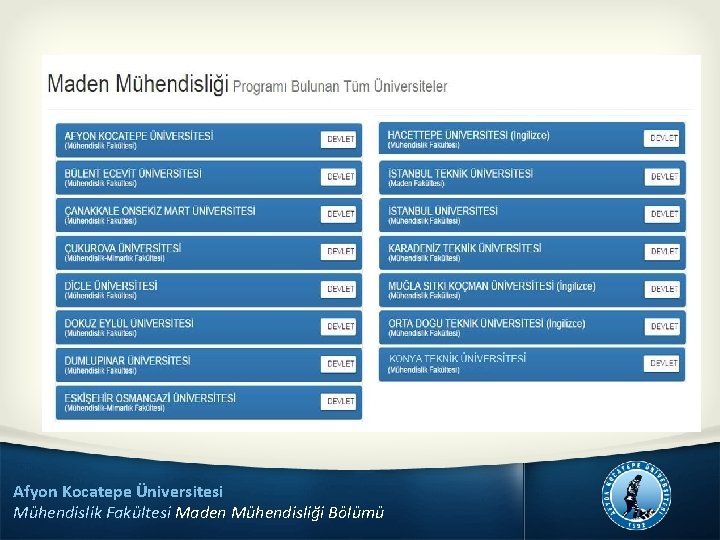The image size is (720, 540).
Task: Click DEVLET badge for Dicle Üniversitesi
Action: pyautogui.click(x=338, y=289)
